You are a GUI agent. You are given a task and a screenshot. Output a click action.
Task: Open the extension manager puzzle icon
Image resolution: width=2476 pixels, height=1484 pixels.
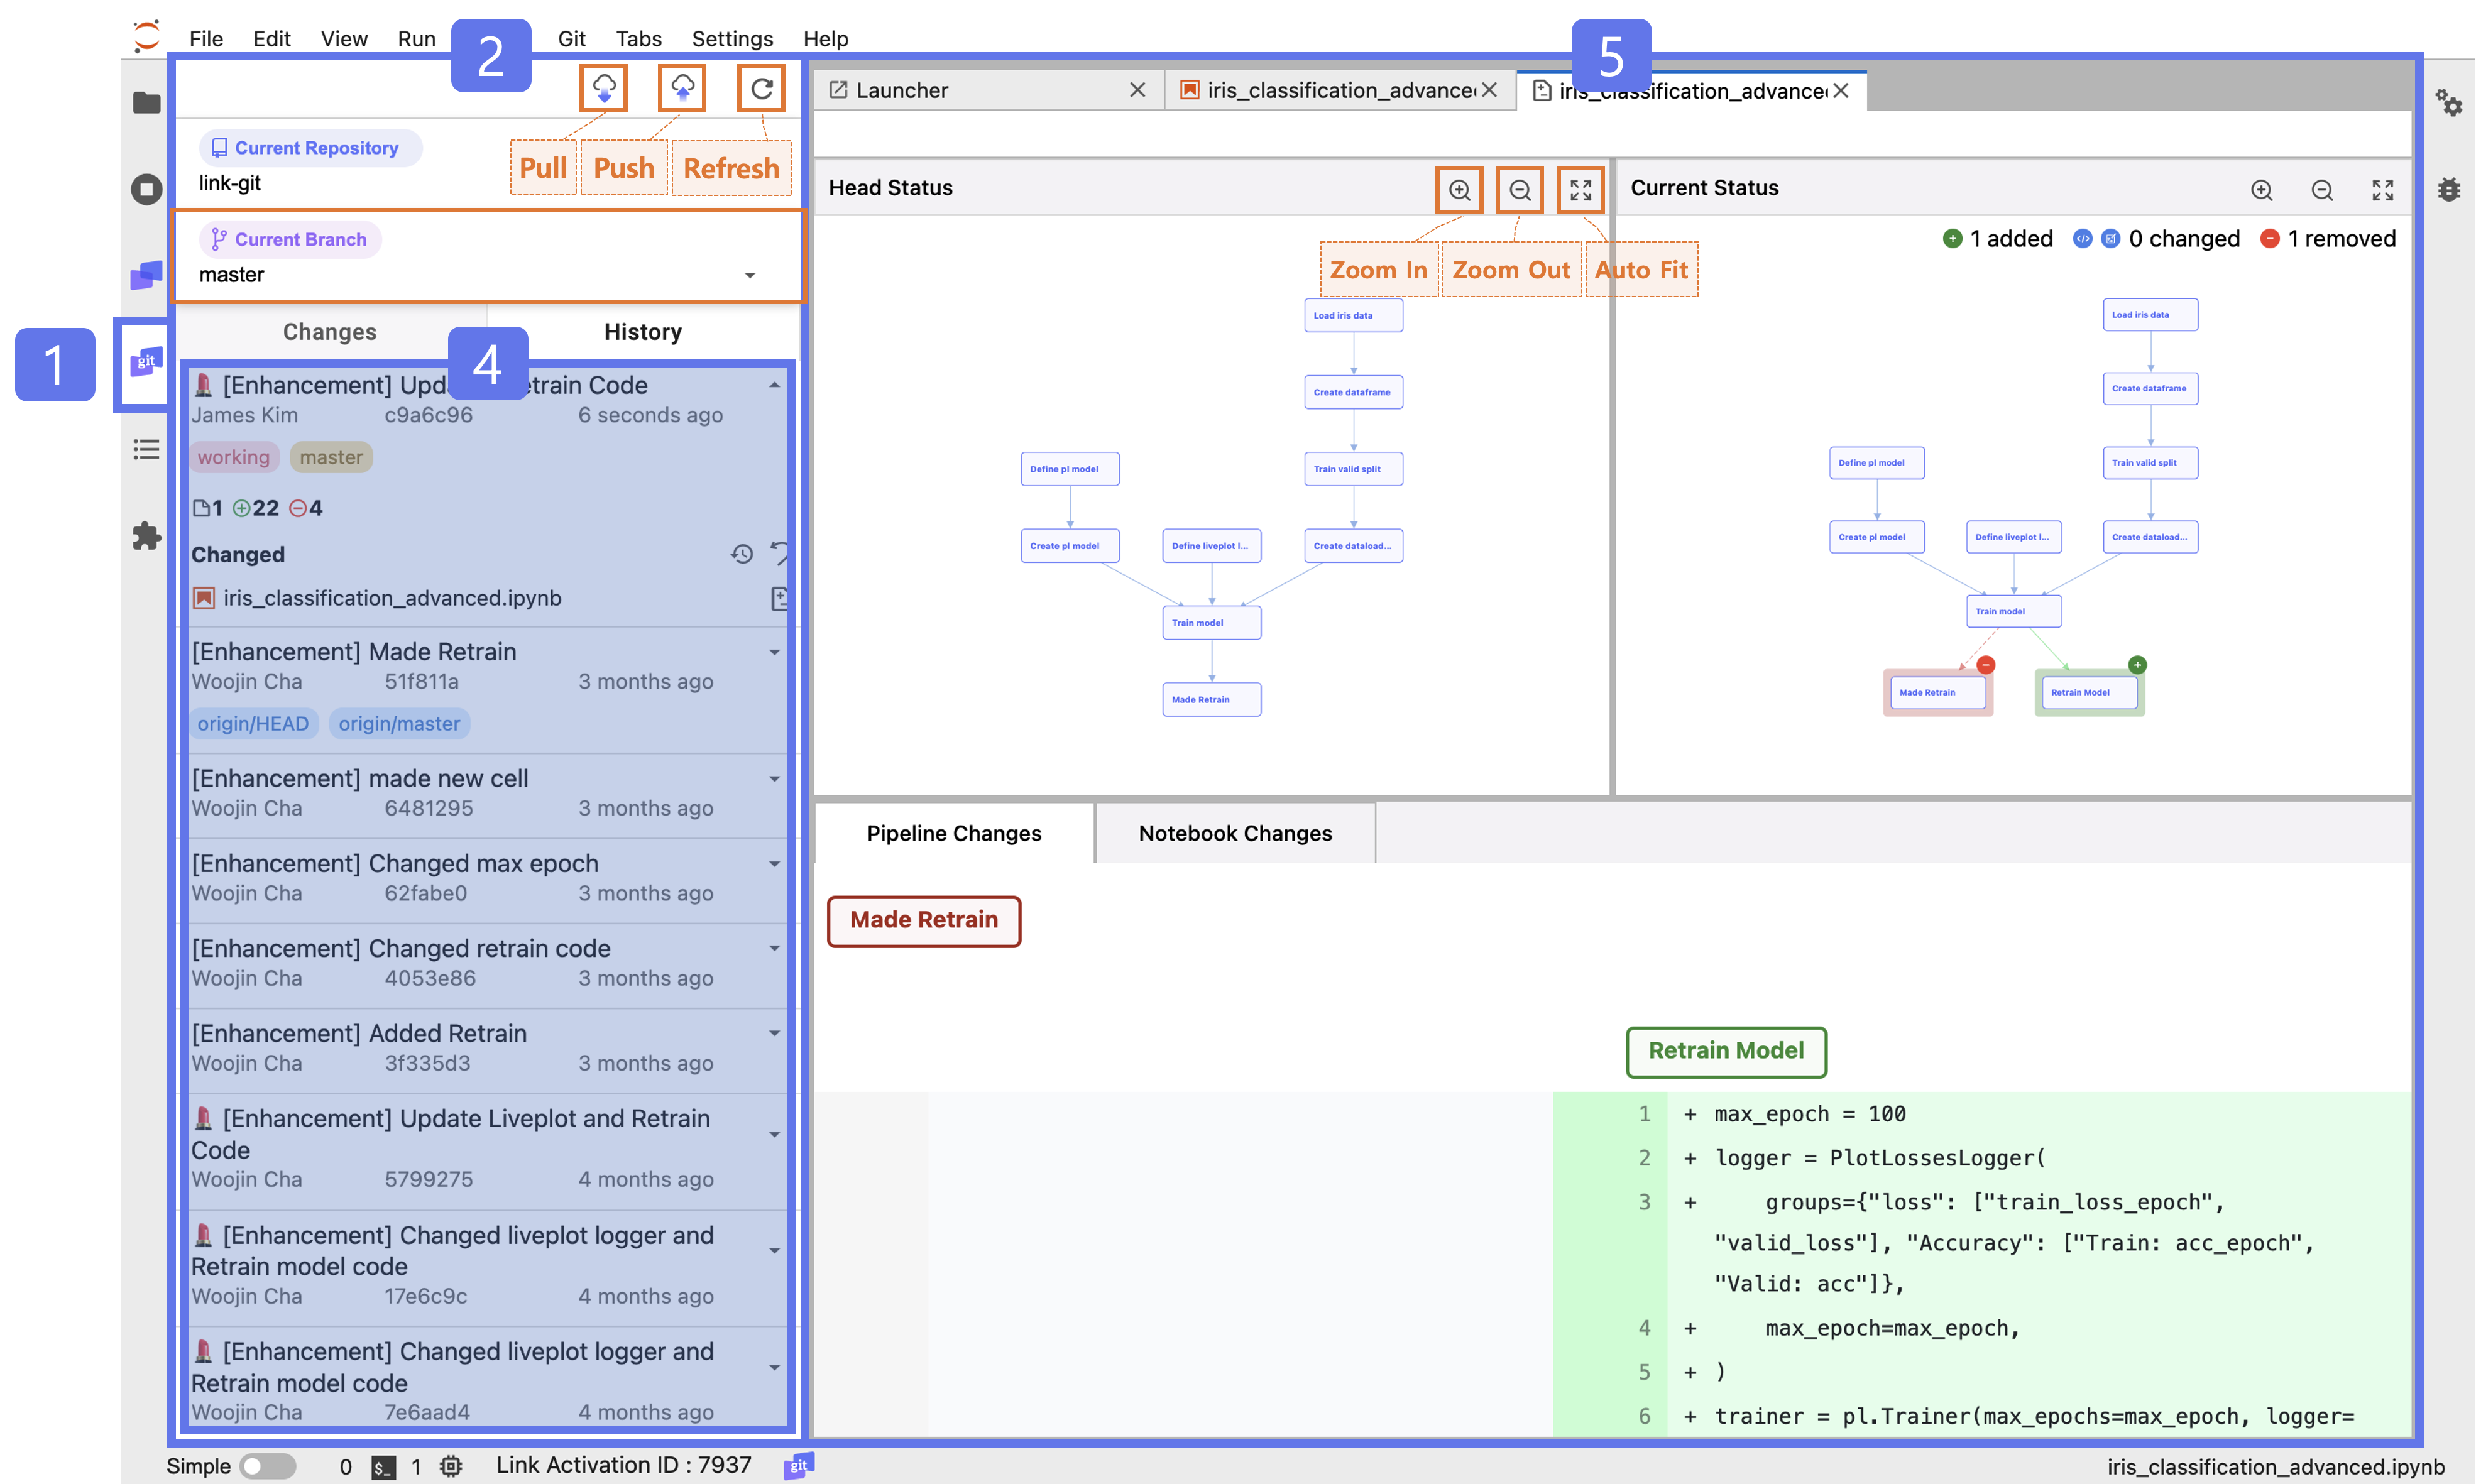[x=146, y=536]
